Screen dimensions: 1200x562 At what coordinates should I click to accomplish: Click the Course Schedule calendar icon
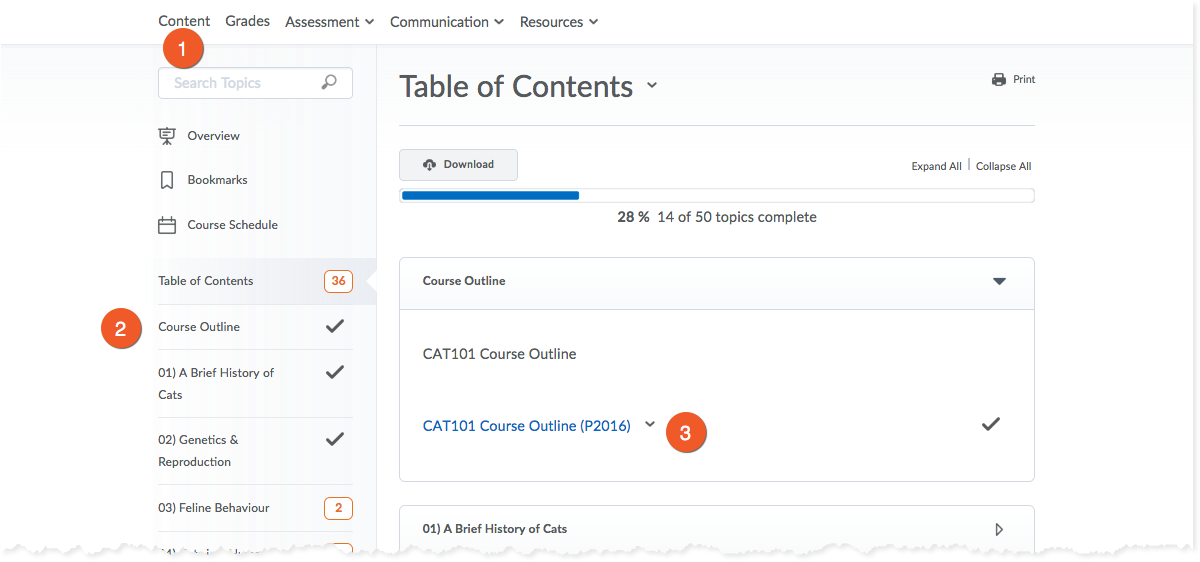click(167, 225)
